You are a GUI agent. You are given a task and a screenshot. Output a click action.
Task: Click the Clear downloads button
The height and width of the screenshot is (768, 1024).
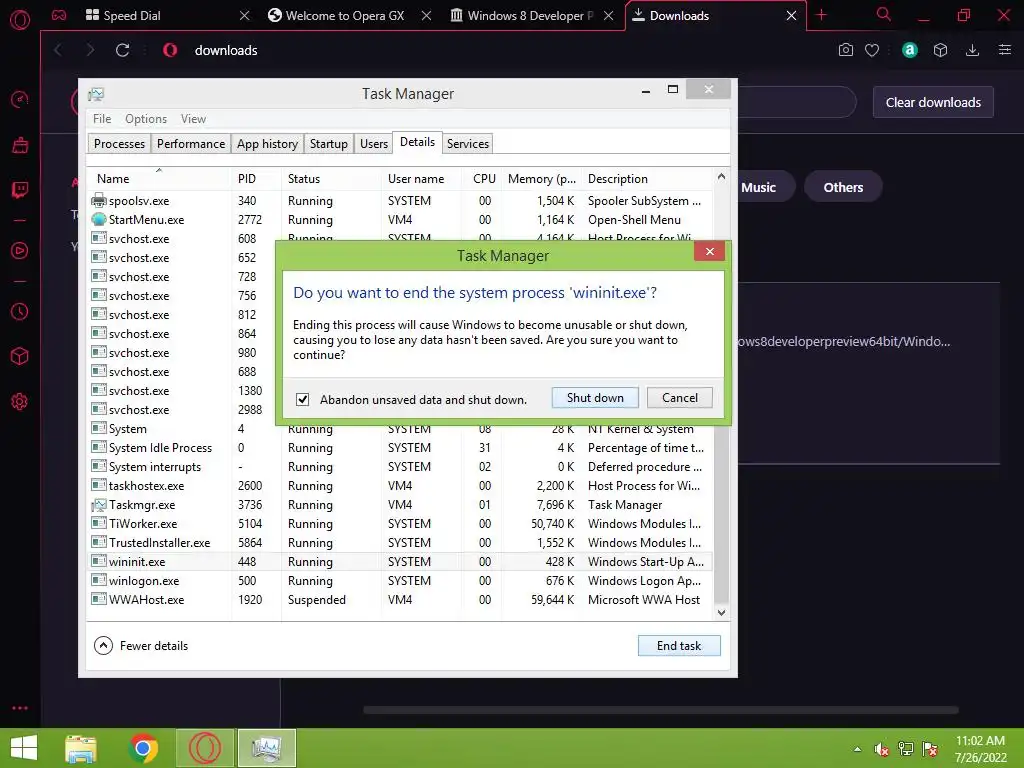pos(933,103)
